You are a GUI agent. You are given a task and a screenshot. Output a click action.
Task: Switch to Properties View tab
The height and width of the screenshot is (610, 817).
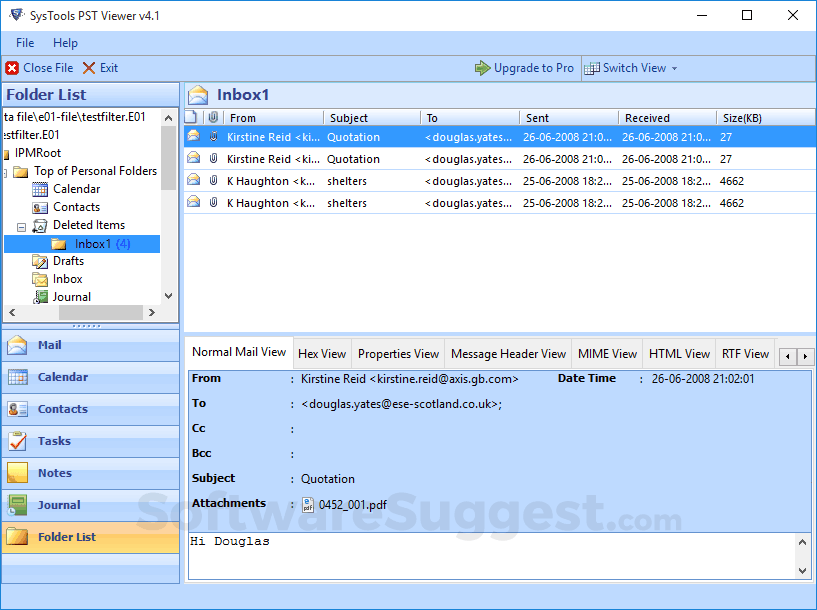point(398,354)
